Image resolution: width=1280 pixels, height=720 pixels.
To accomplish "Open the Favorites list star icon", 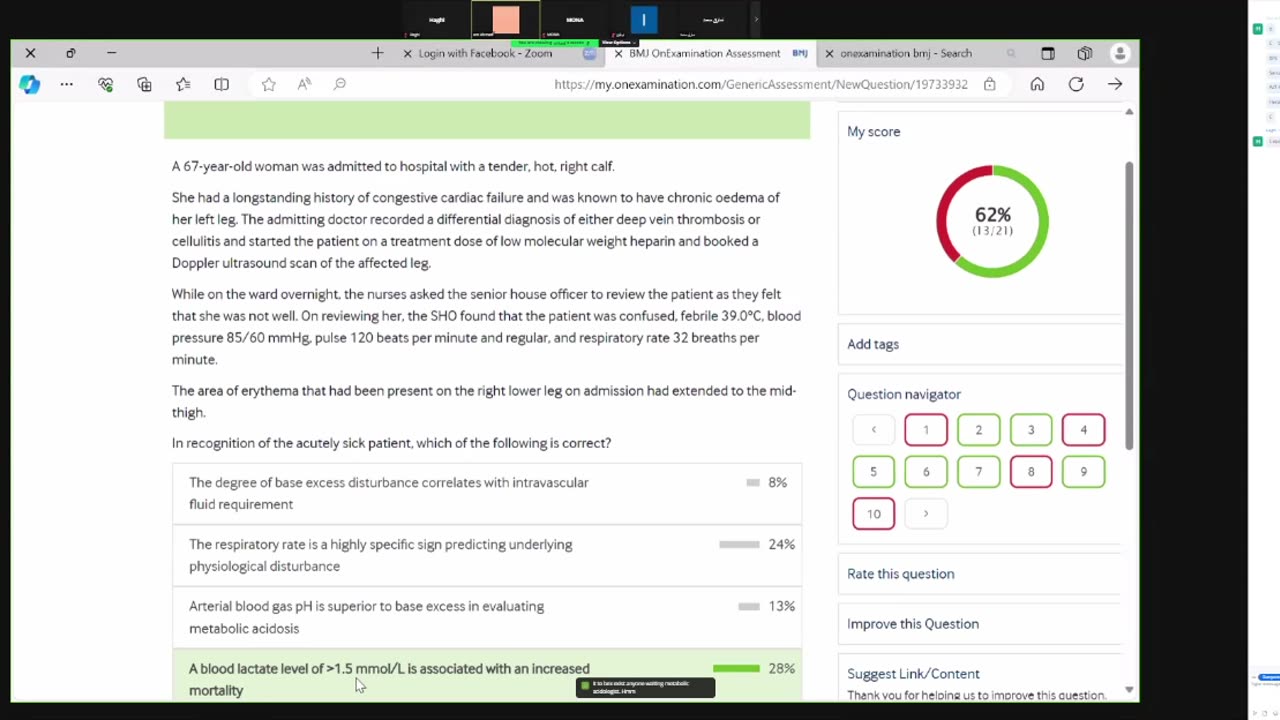I will pos(183,84).
